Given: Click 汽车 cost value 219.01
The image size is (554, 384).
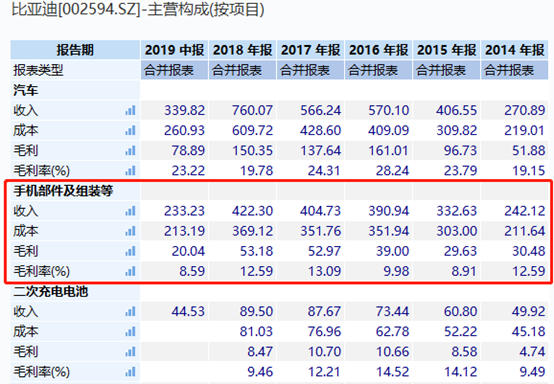Looking at the screenshot, I should [525, 131].
